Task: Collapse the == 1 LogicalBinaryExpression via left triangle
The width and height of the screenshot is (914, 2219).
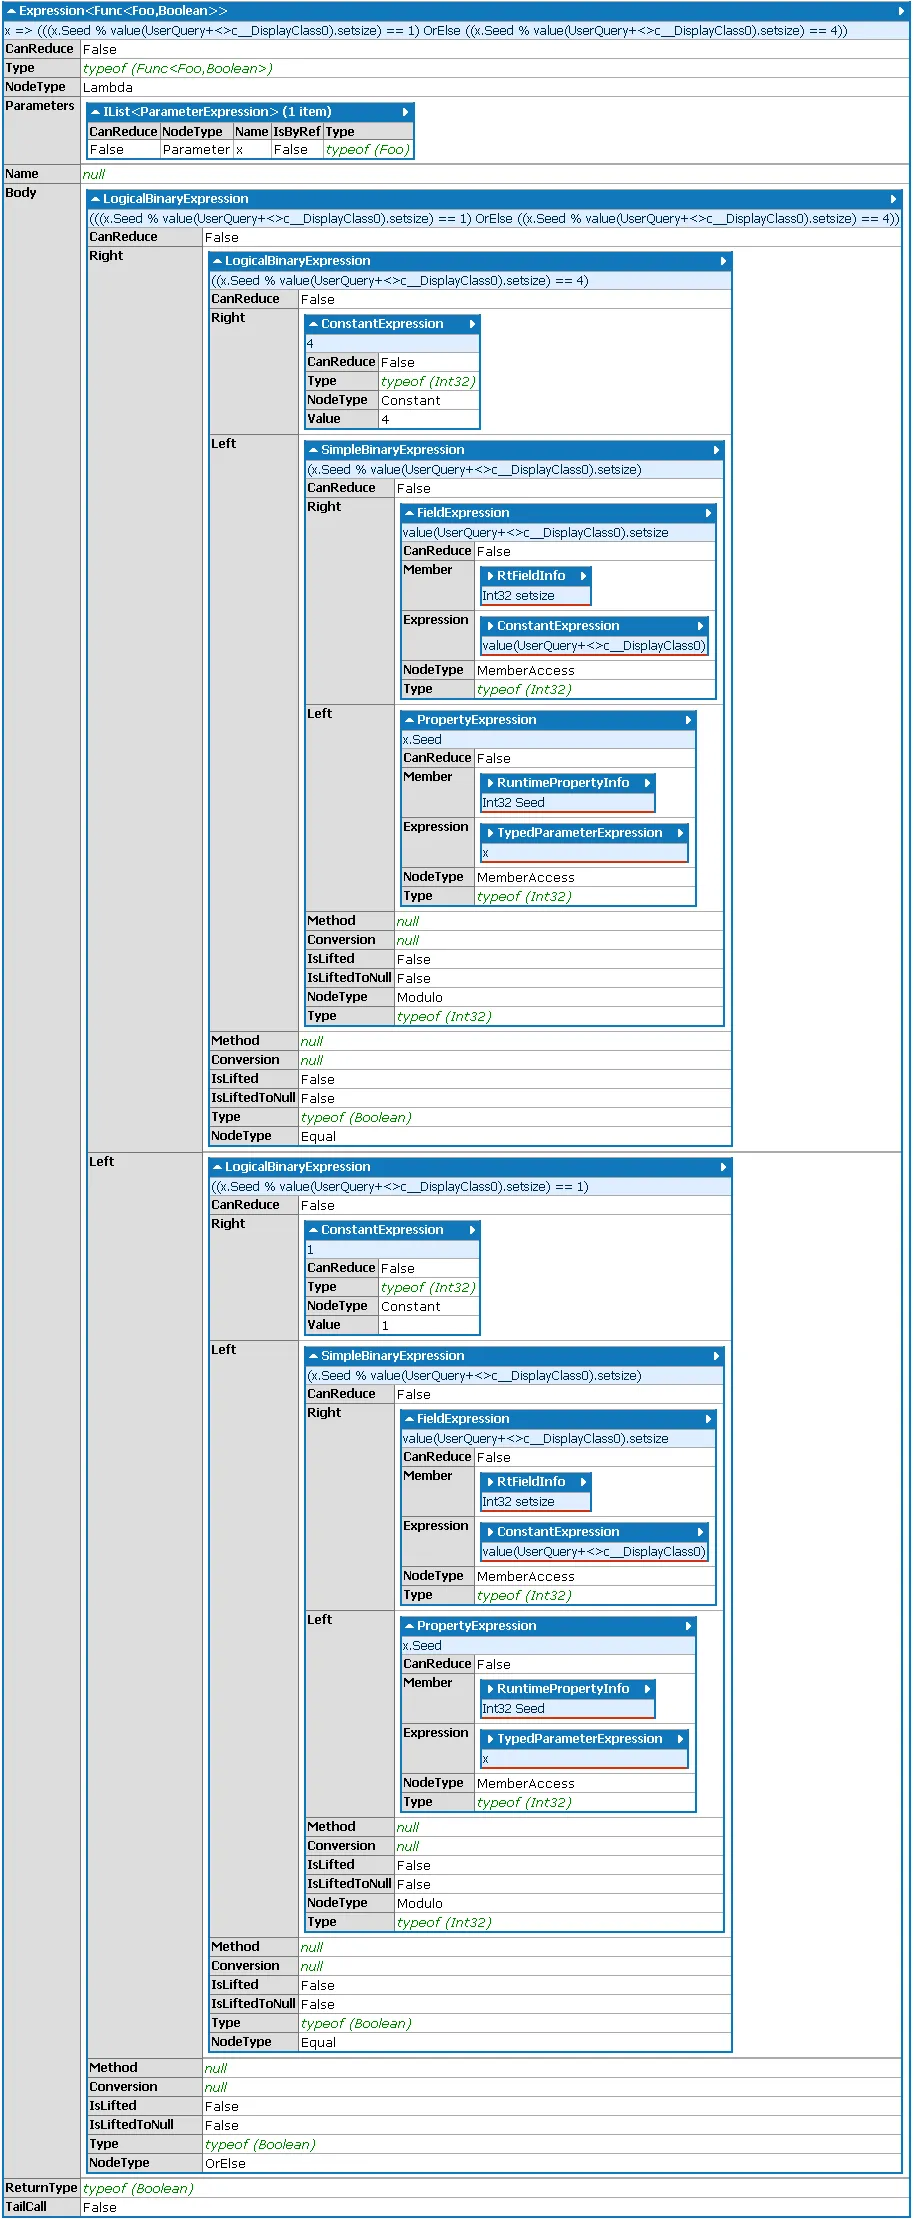Action: (x=217, y=1167)
